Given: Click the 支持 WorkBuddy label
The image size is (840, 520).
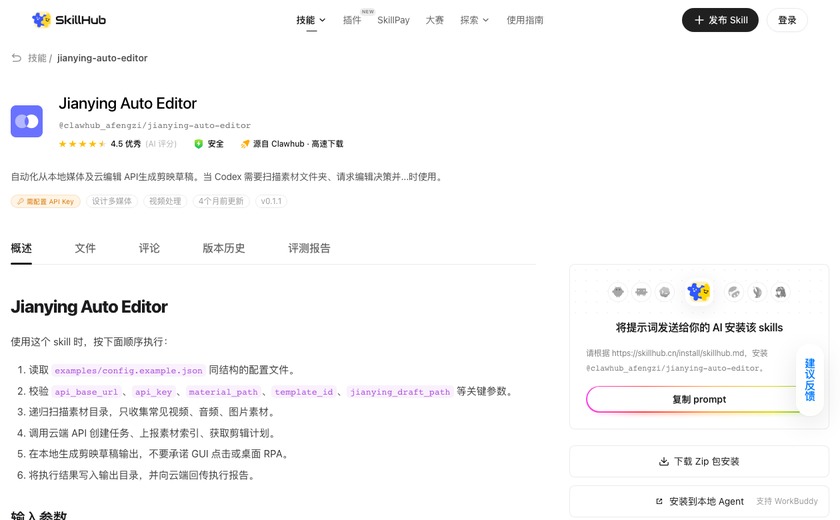Looking at the screenshot, I should coord(786,501).
